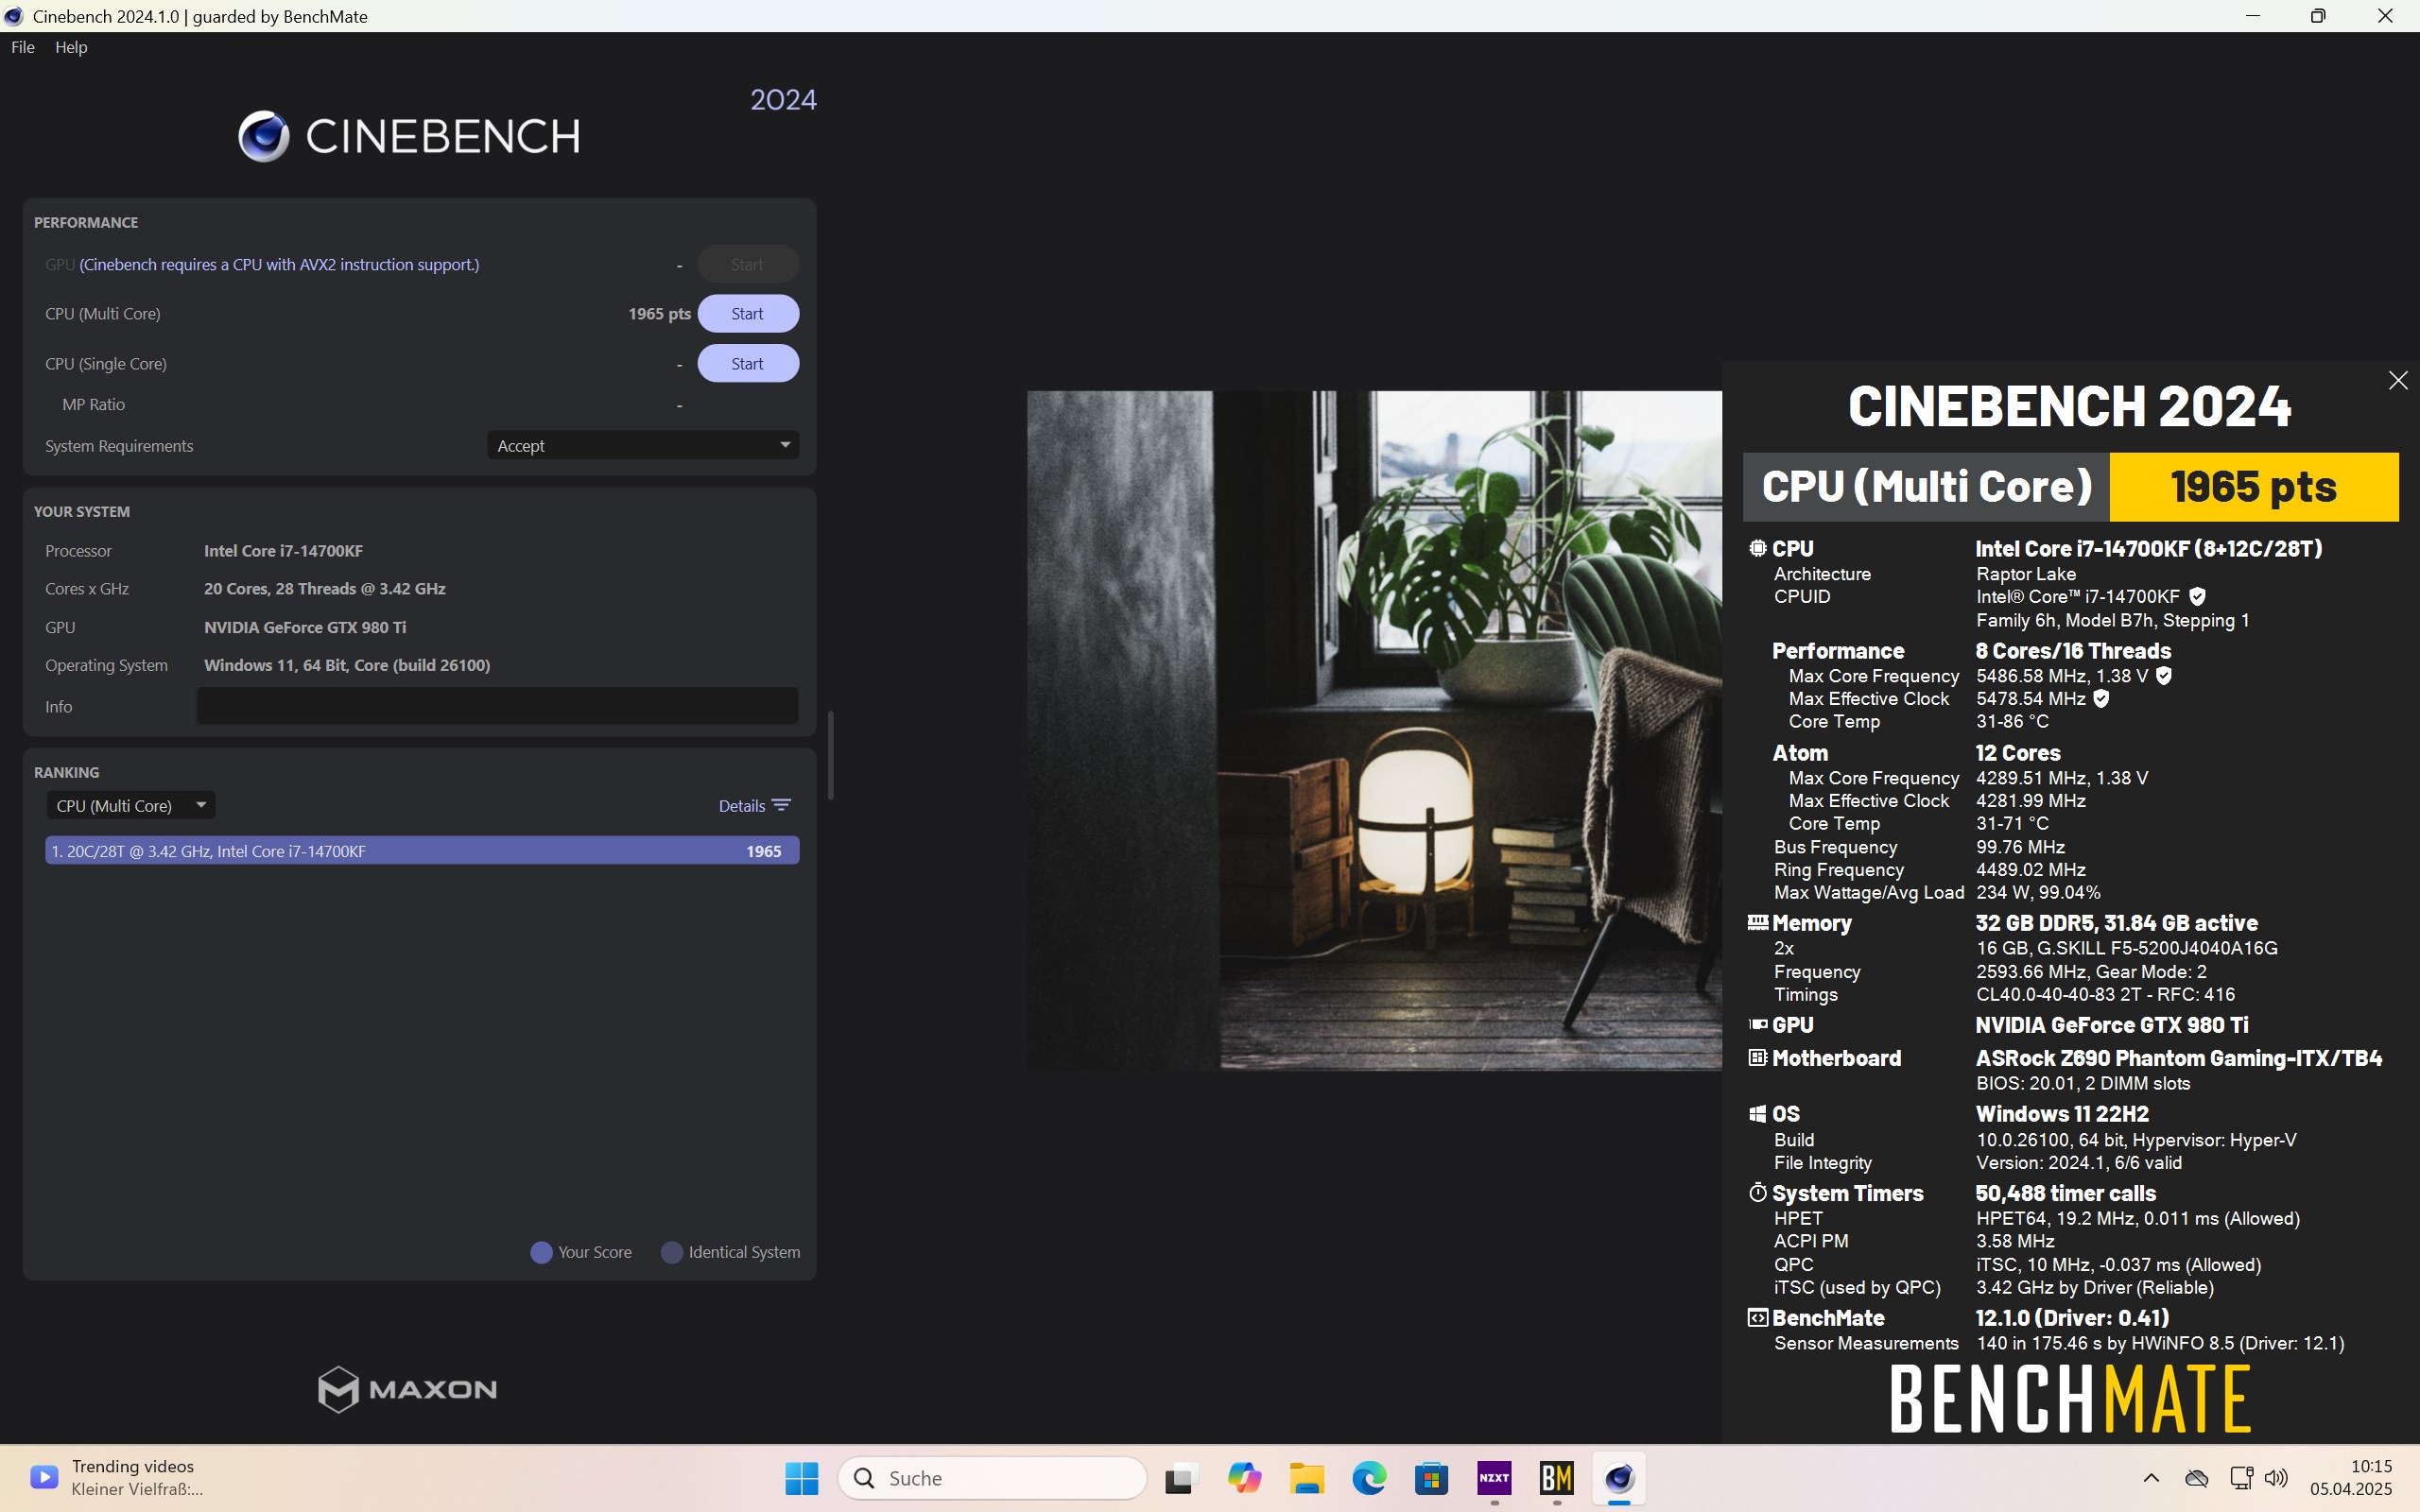Image resolution: width=2420 pixels, height=1512 pixels.
Task: Click the 2024 version label
Action: (783, 100)
